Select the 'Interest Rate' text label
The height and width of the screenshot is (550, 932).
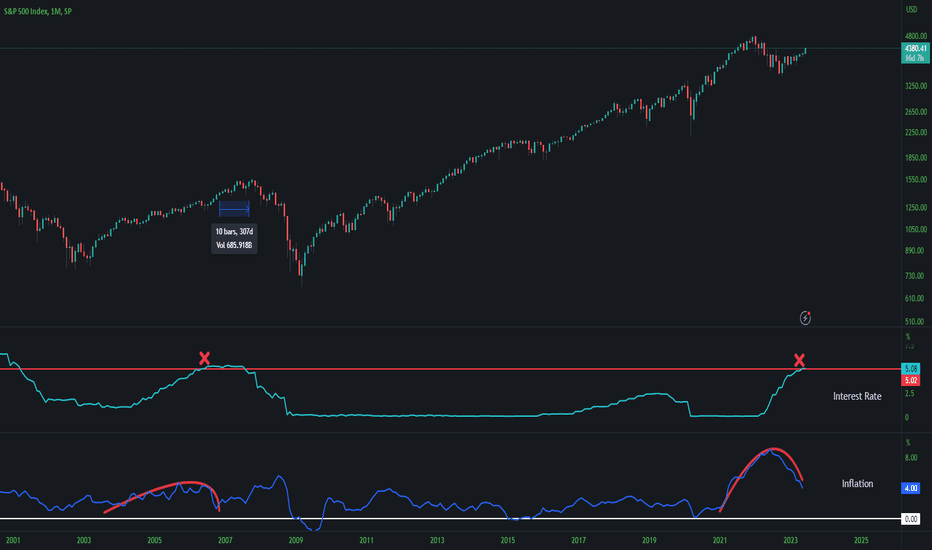coord(857,396)
